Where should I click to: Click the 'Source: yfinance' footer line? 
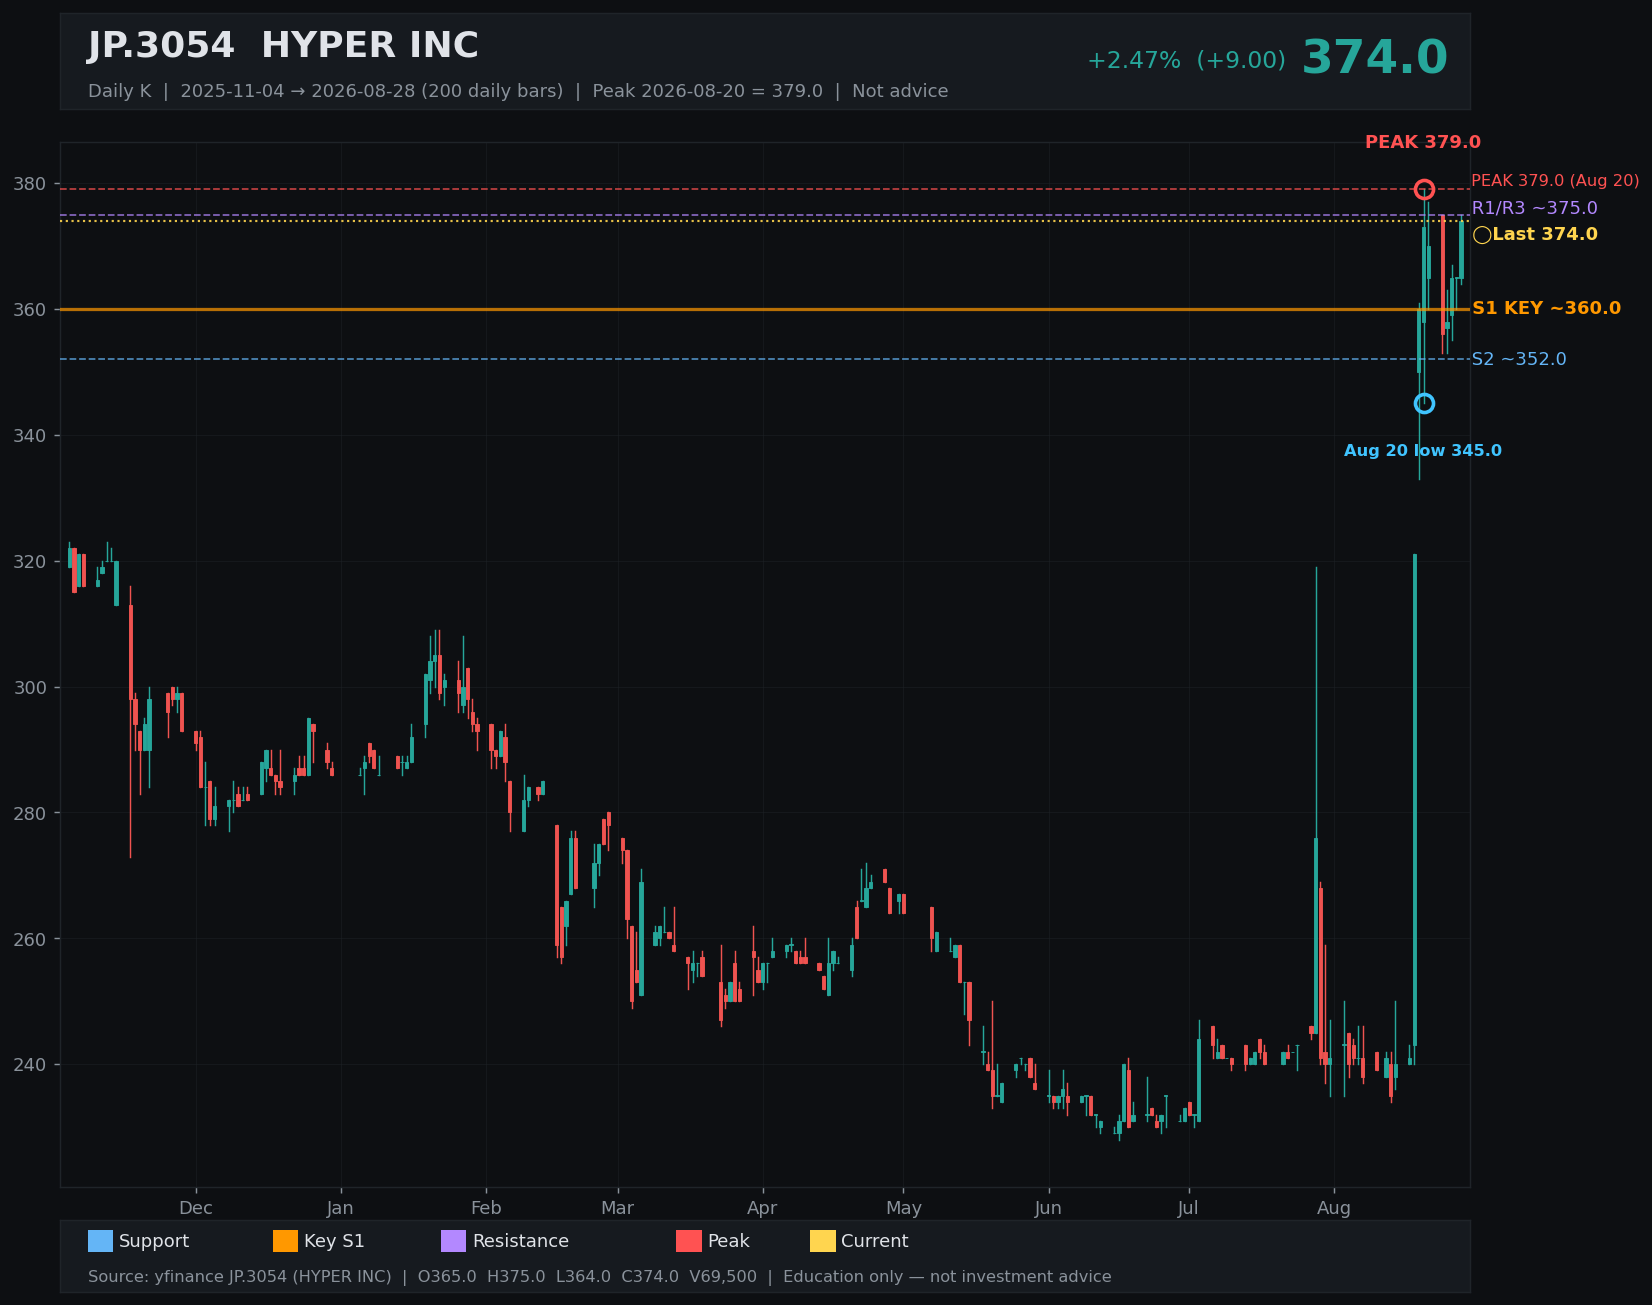coord(600,1277)
